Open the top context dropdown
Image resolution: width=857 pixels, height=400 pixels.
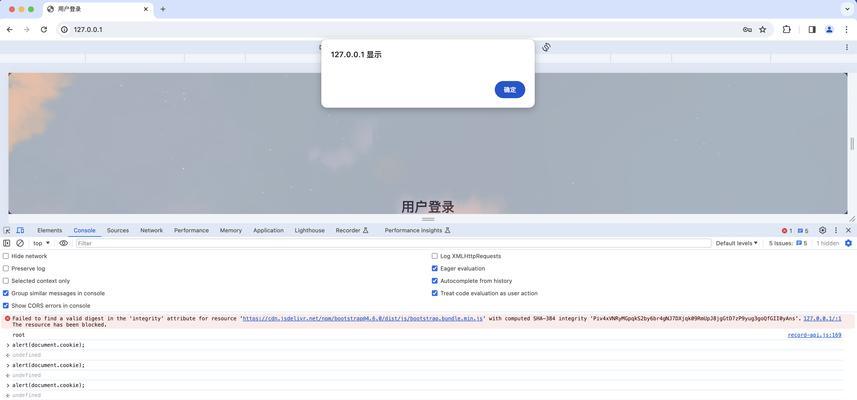tap(41, 243)
